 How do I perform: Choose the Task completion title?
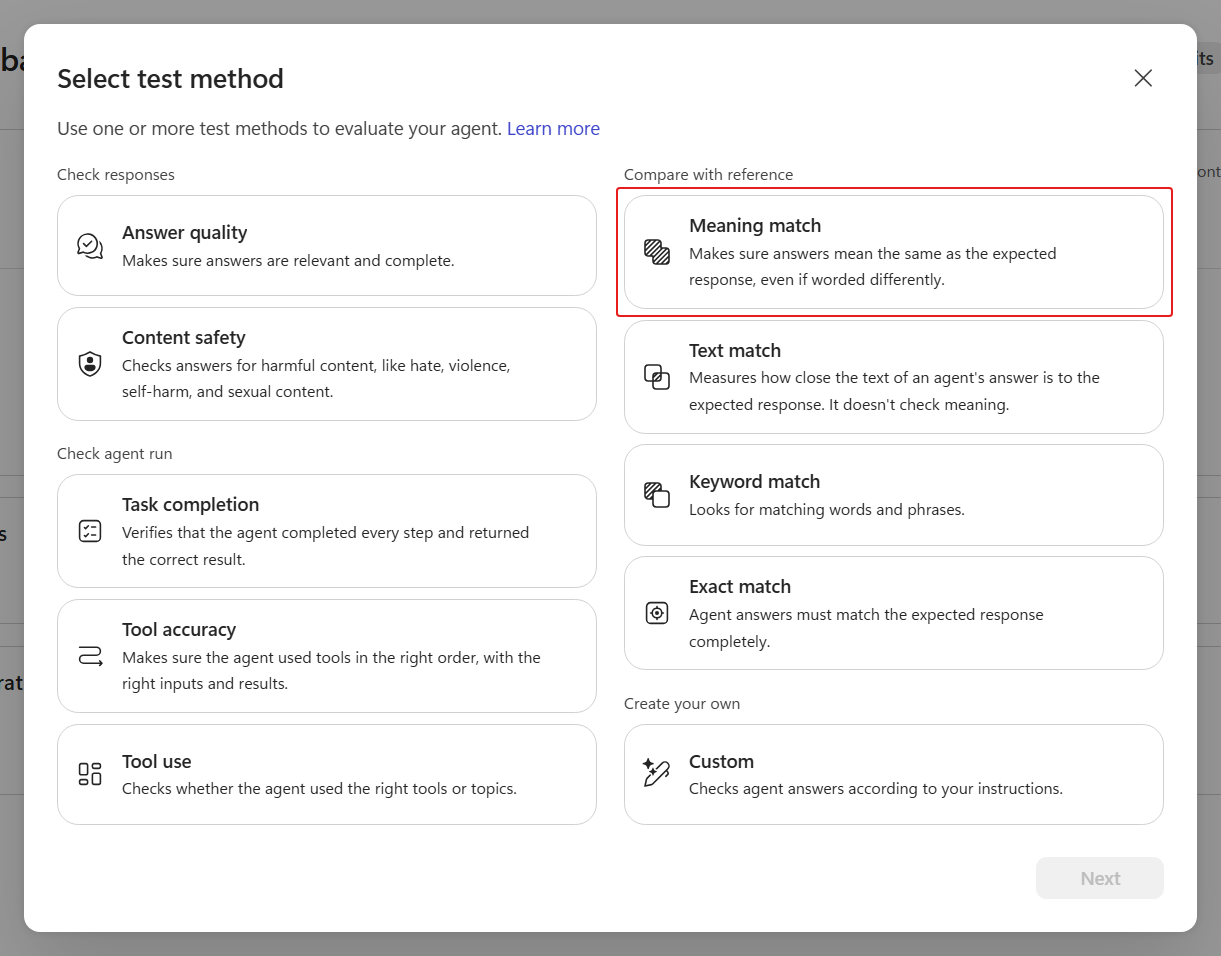tap(190, 505)
